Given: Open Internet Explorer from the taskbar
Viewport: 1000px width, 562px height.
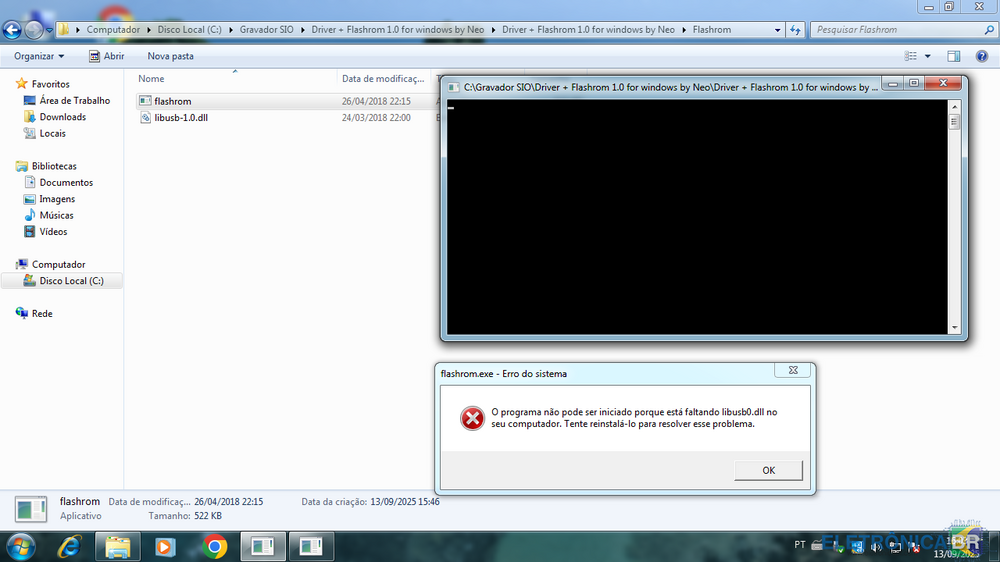Looking at the screenshot, I should pyautogui.click(x=69, y=547).
